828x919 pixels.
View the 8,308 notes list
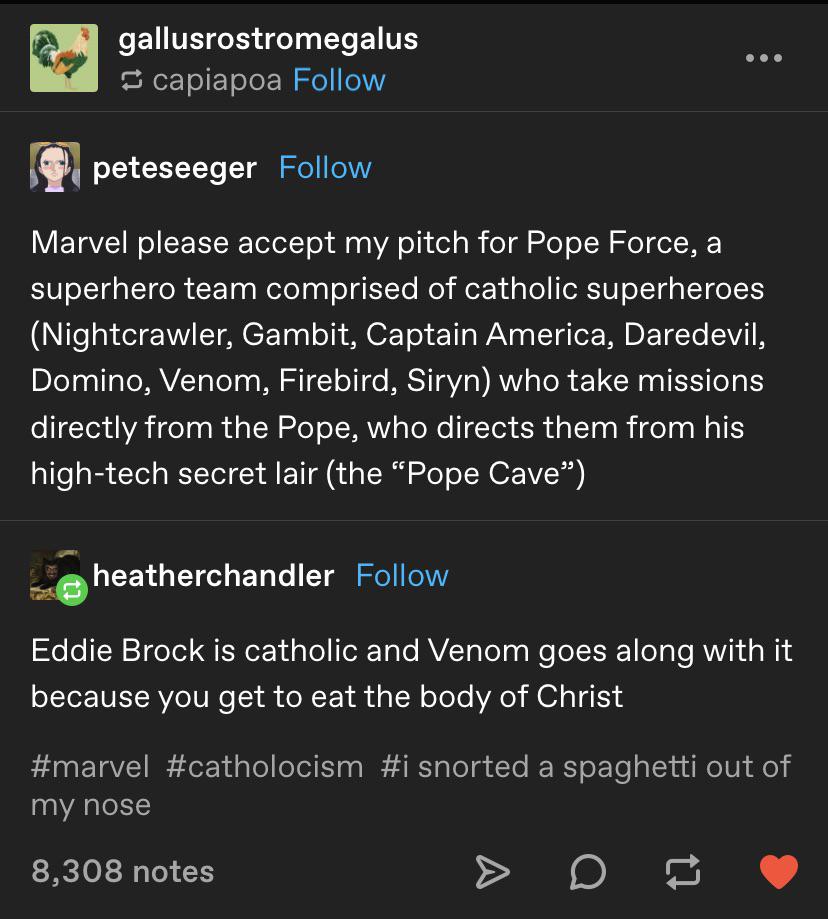(x=123, y=871)
